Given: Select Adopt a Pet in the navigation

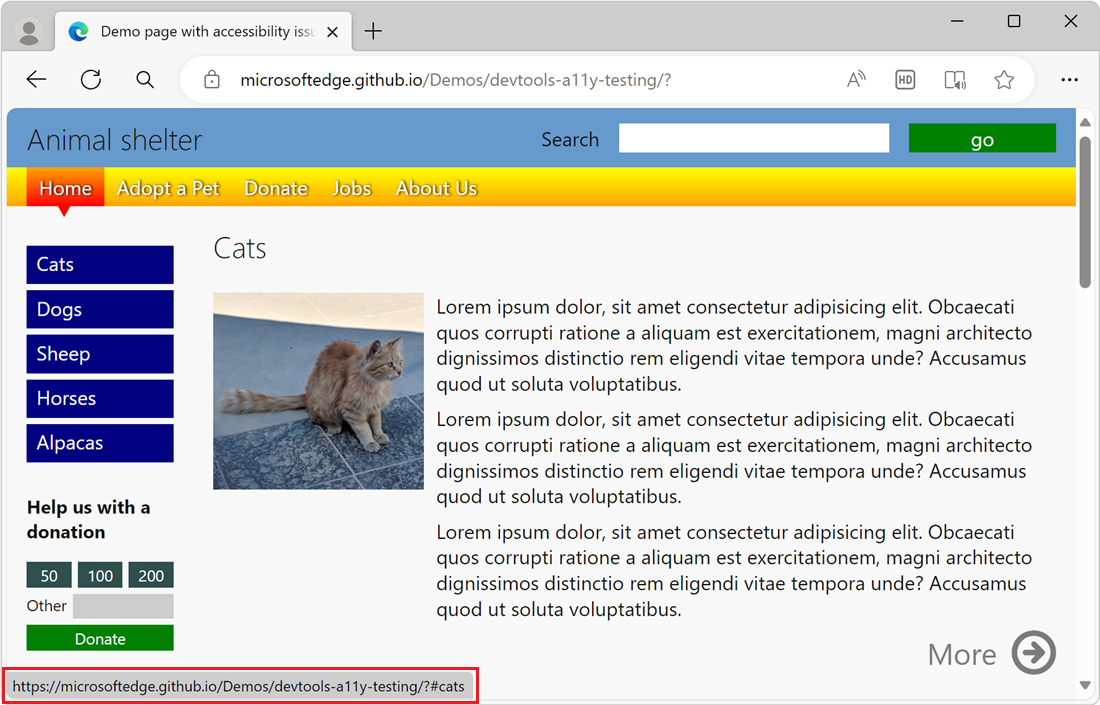Looking at the screenshot, I should pos(168,188).
